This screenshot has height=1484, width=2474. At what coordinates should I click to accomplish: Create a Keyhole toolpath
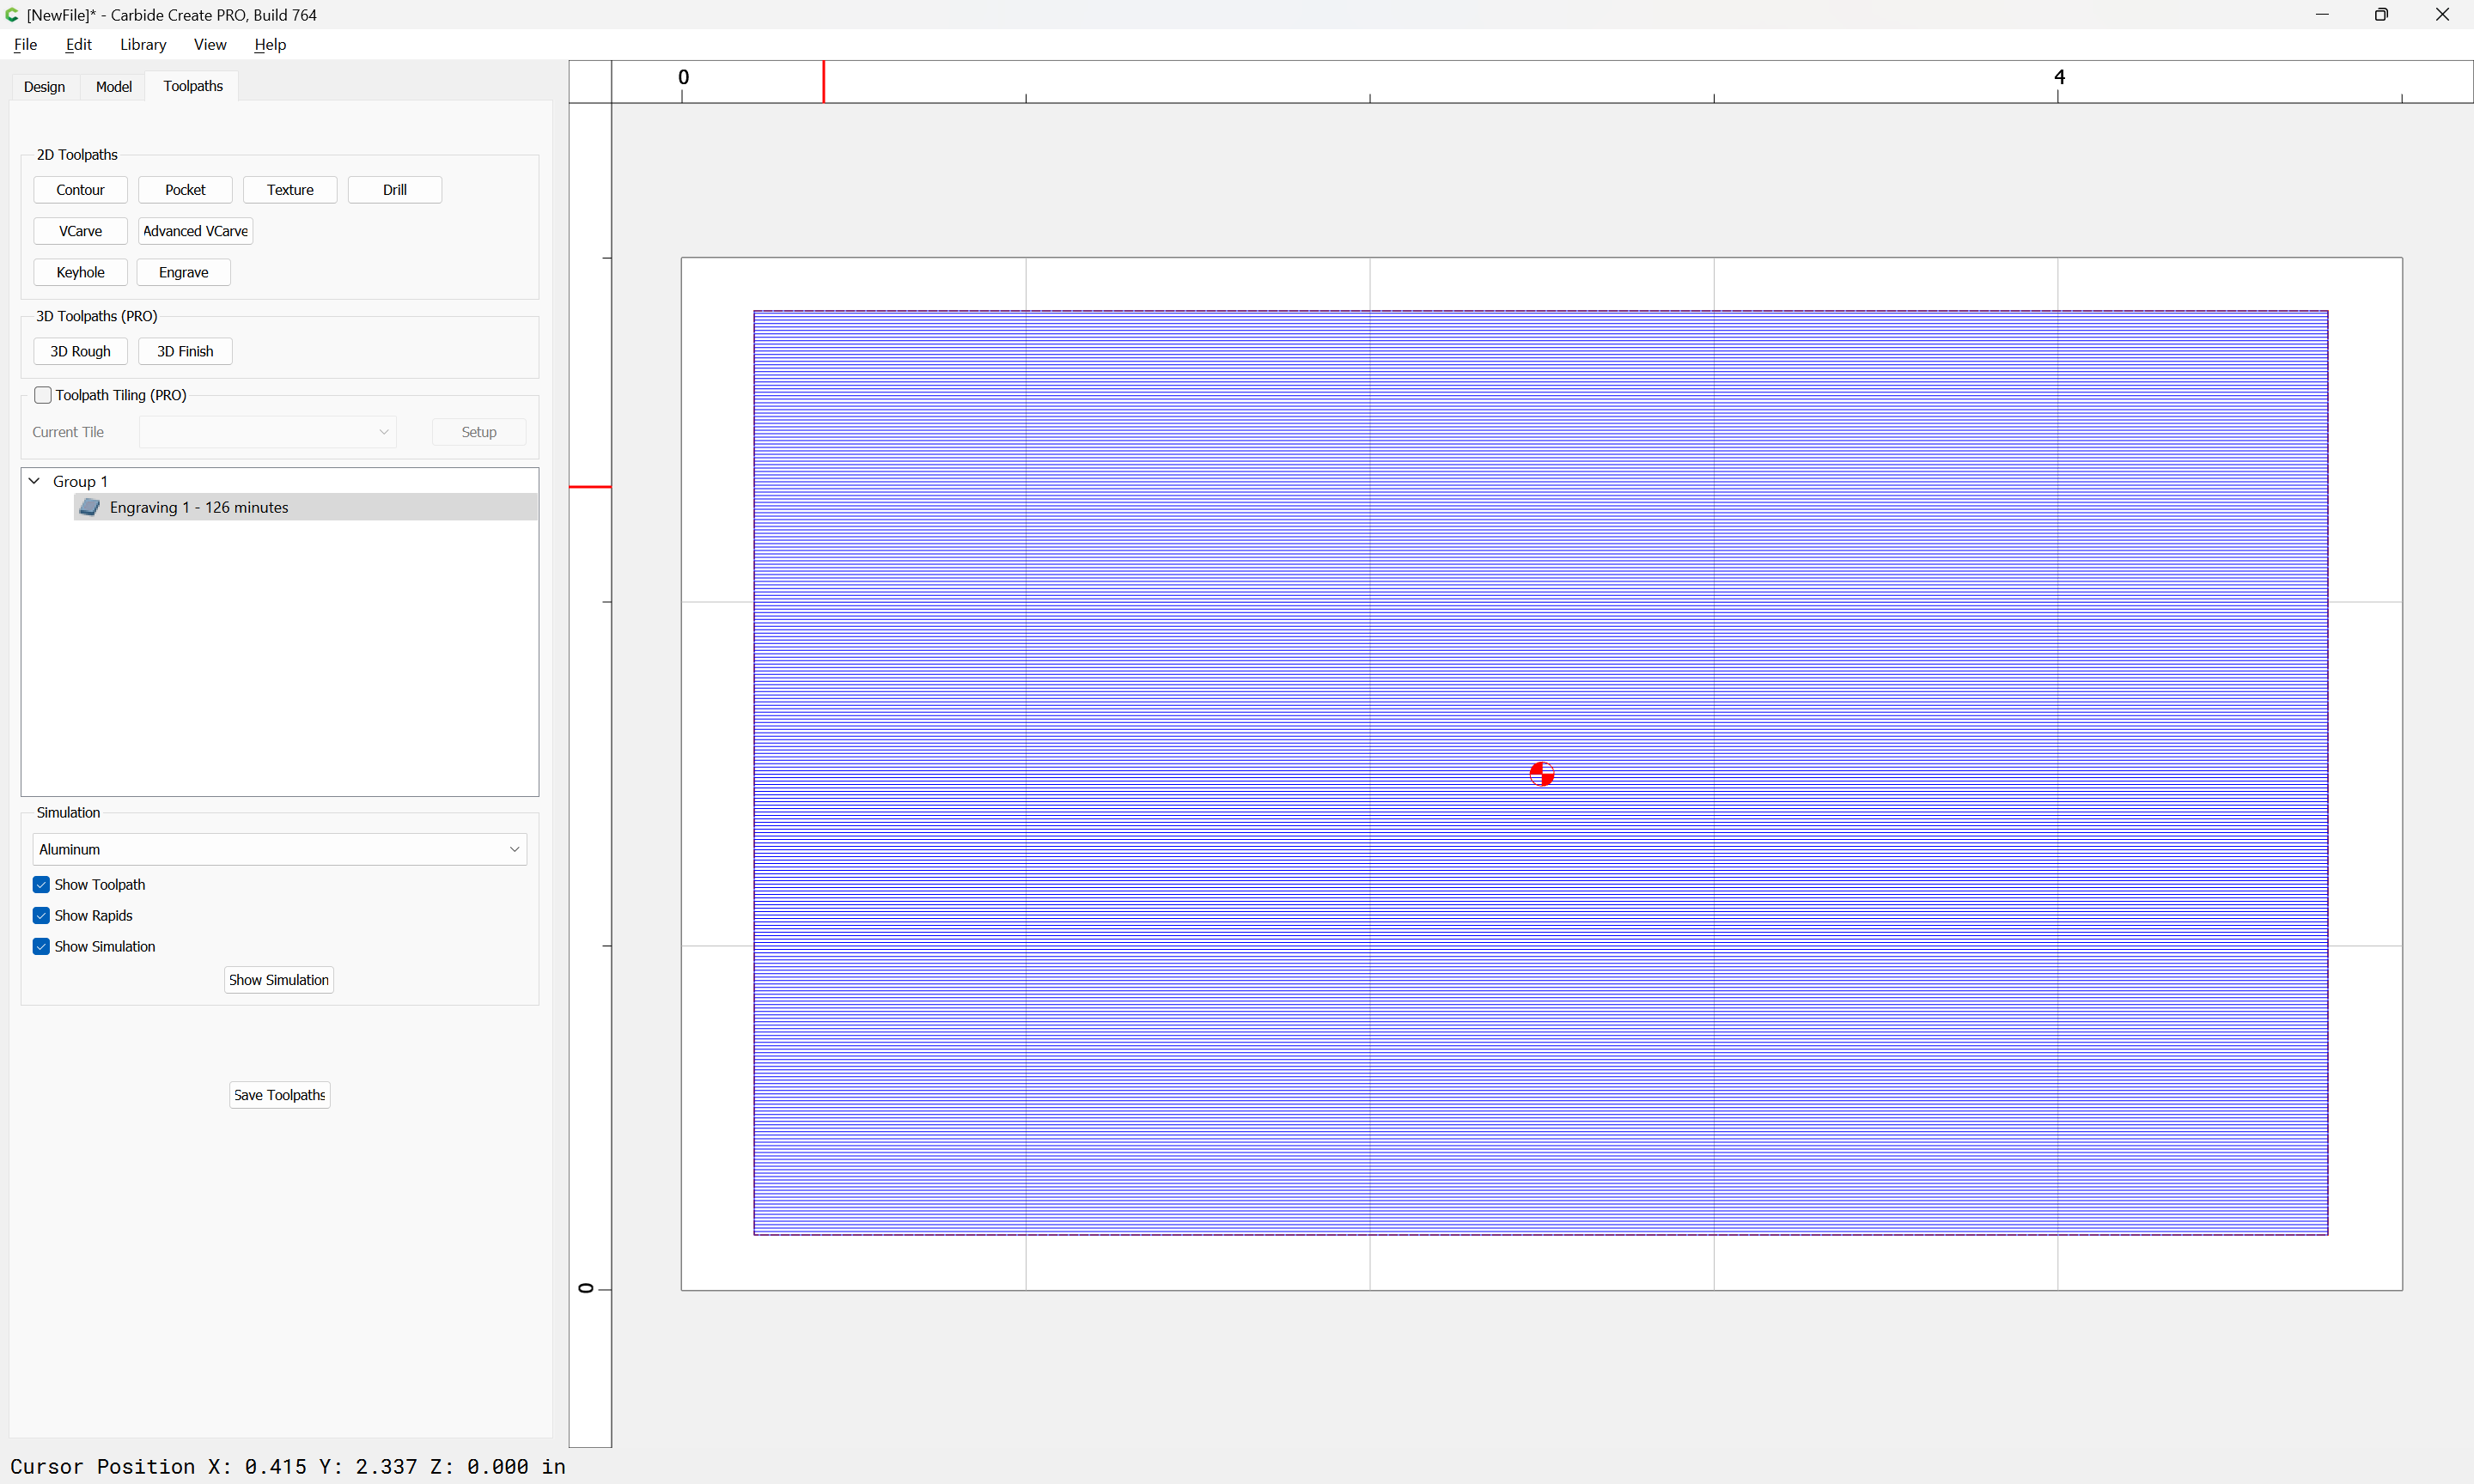click(x=80, y=272)
